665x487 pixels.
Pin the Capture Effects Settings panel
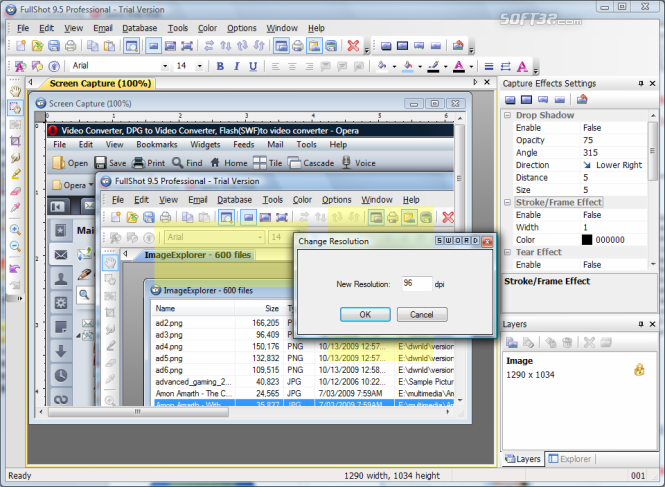tap(640, 84)
